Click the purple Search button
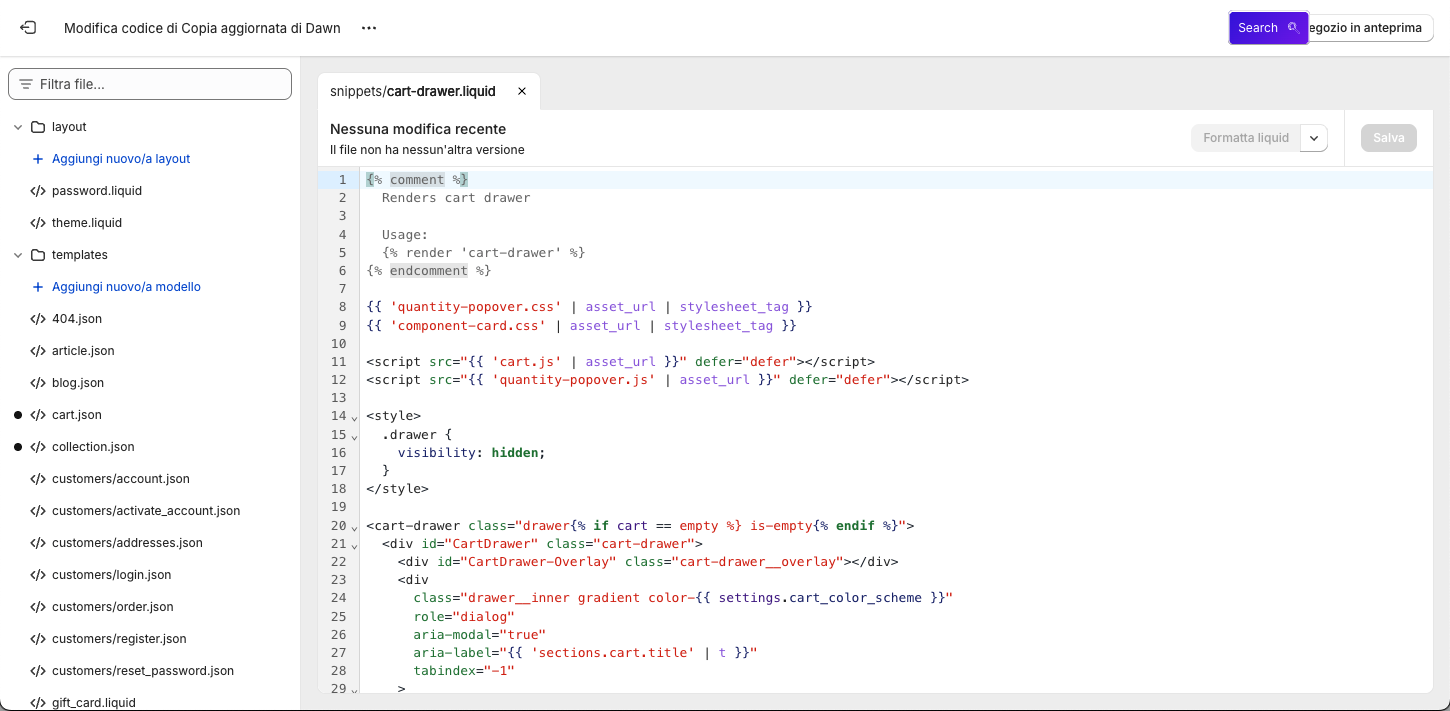Viewport: 1450px width, 711px height. coord(1268,28)
